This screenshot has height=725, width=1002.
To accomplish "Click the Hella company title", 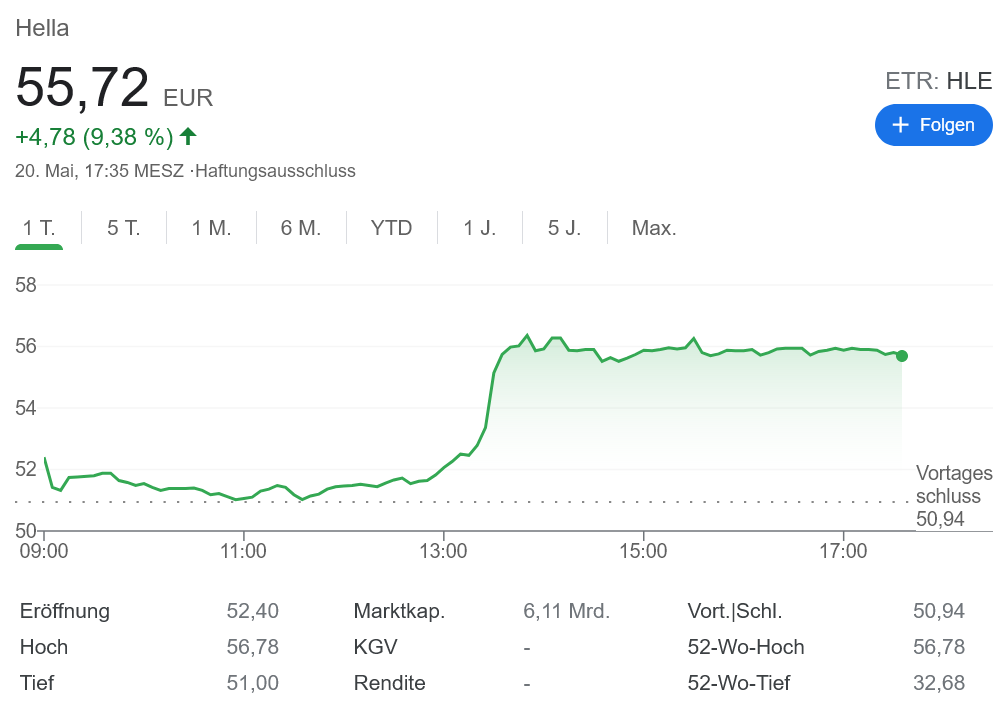I will (42, 28).
